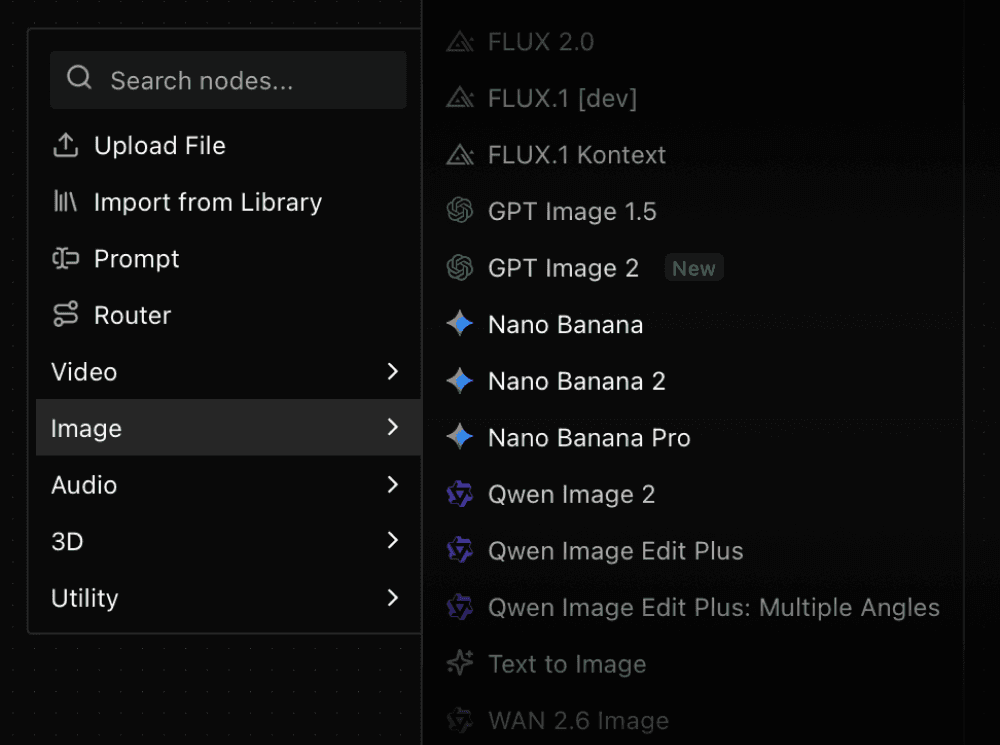
Task: Expand the Utility submenu chevron
Action: click(393, 598)
